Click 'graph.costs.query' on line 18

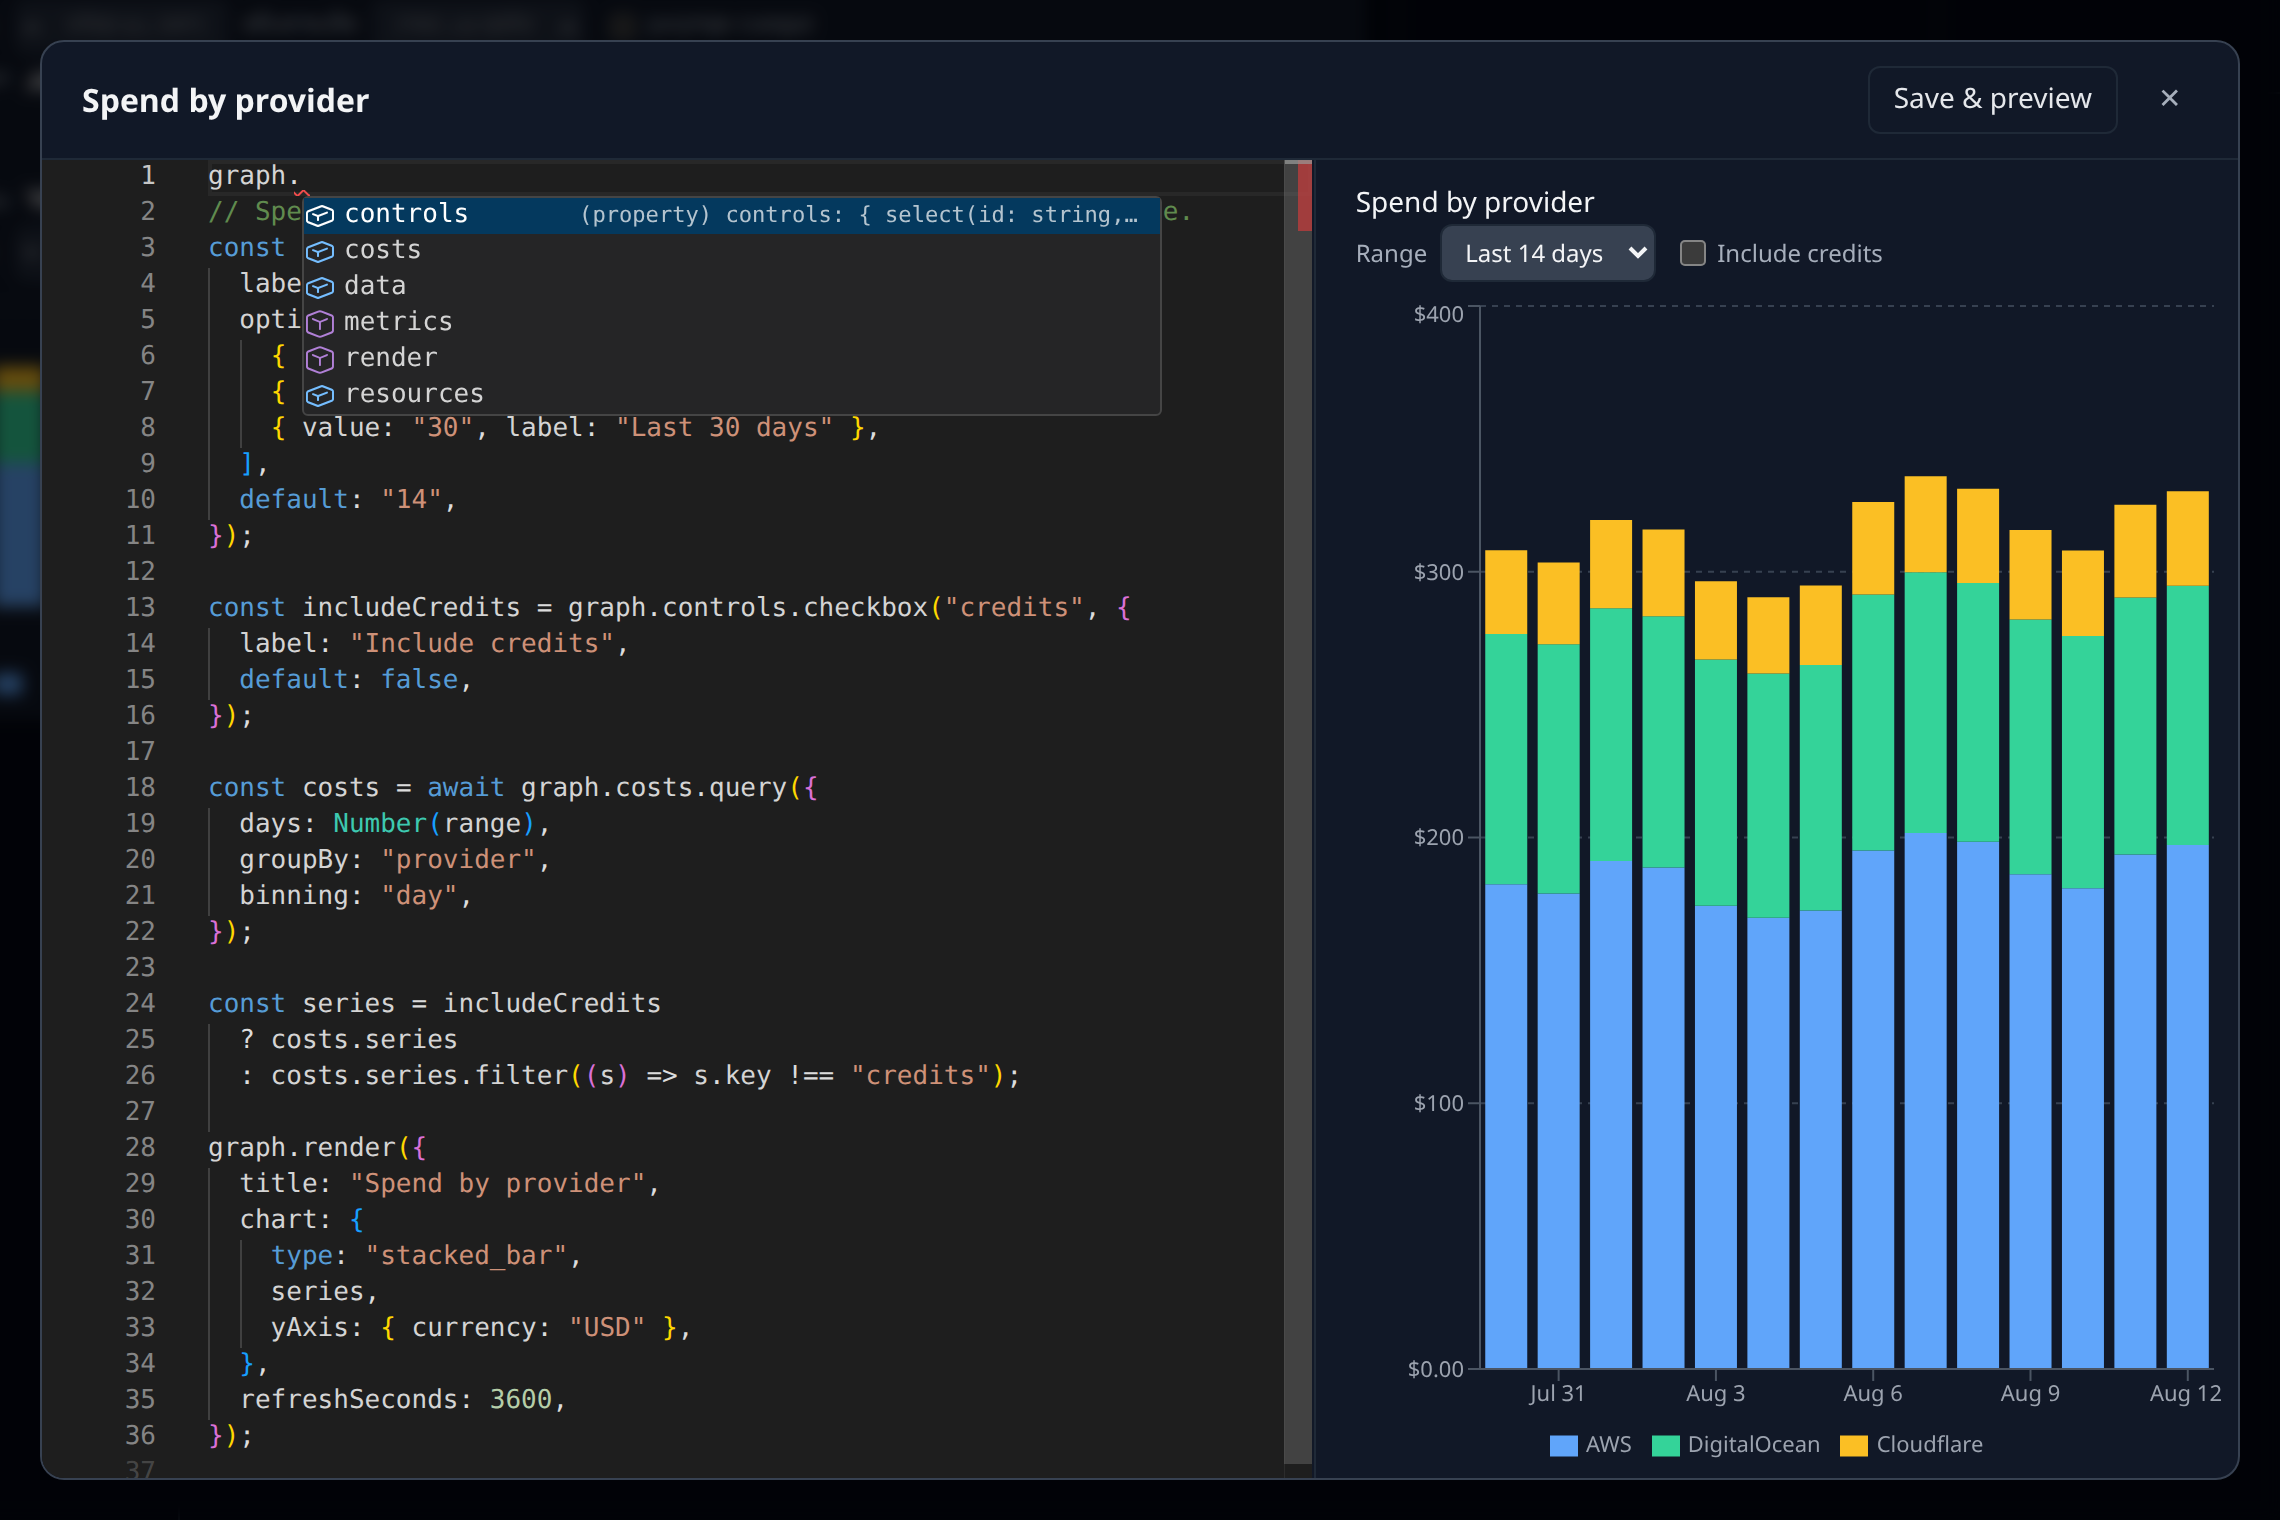pos(654,788)
